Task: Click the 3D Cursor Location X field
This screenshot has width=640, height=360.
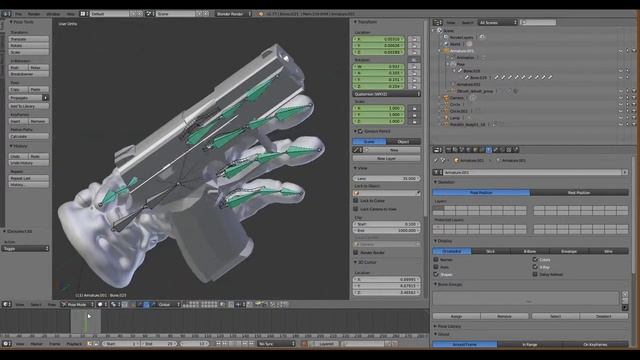Action: tap(387, 280)
